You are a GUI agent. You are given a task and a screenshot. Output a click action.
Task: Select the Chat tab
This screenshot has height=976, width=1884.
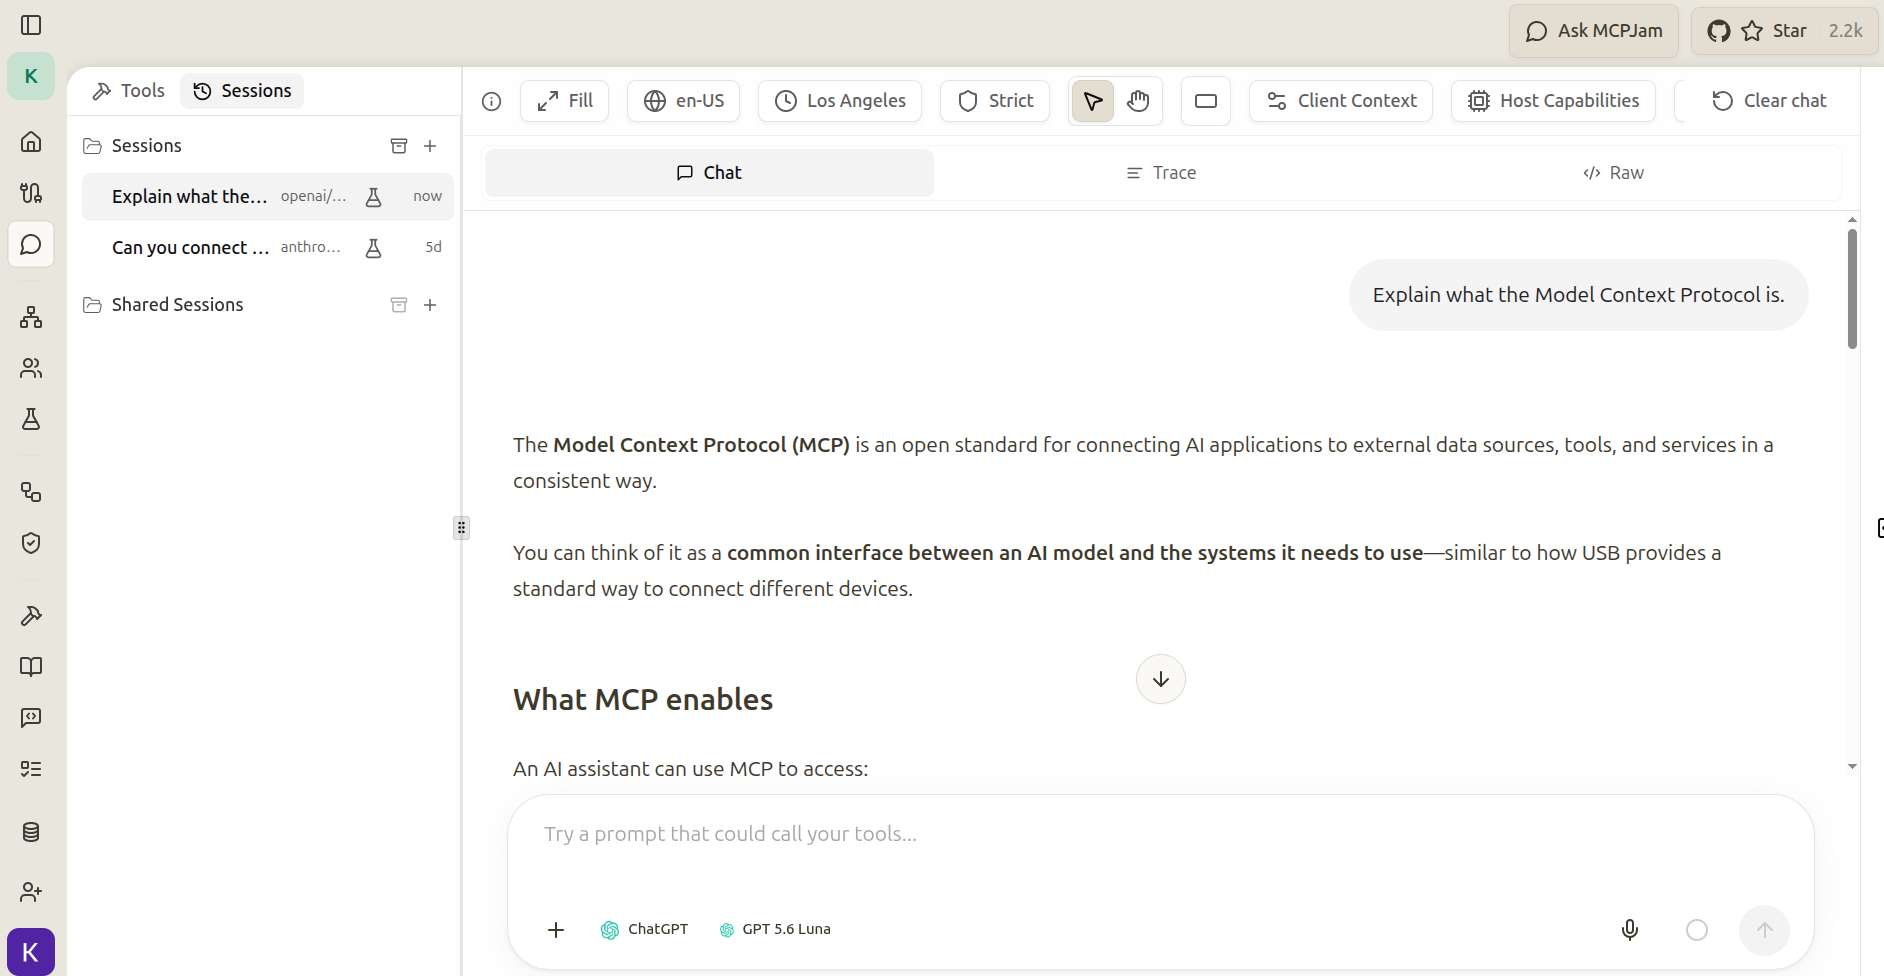pyautogui.click(x=709, y=173)
